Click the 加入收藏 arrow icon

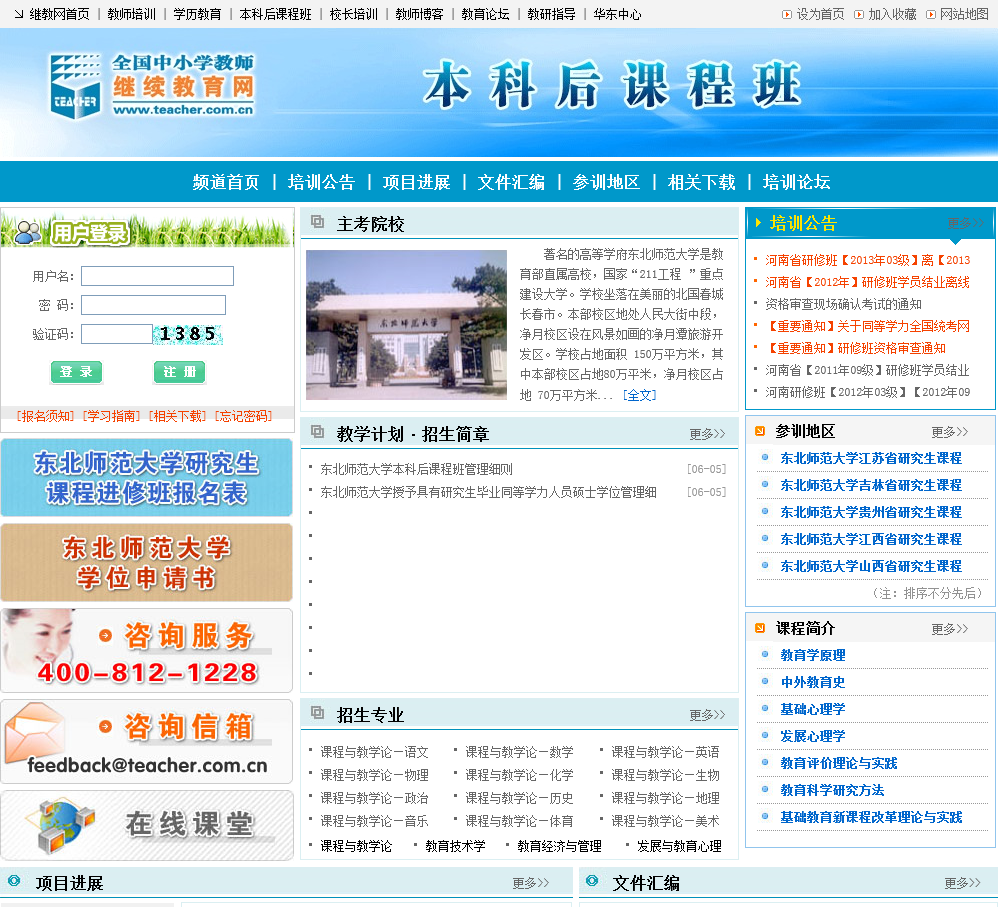(859, 14)
